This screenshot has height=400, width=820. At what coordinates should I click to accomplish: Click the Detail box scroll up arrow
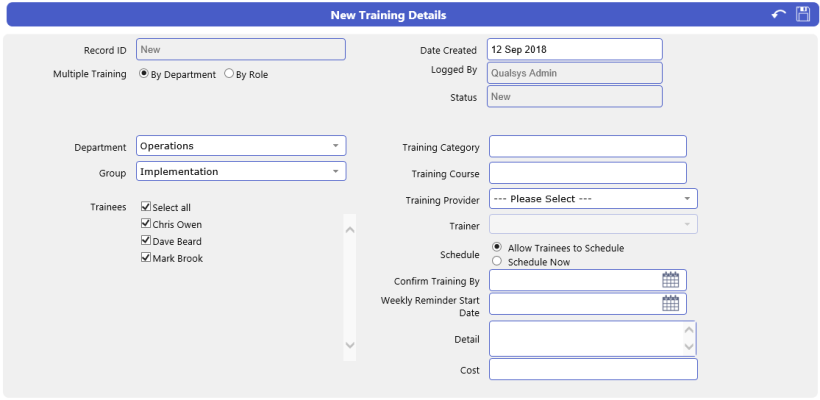[689, 330]
